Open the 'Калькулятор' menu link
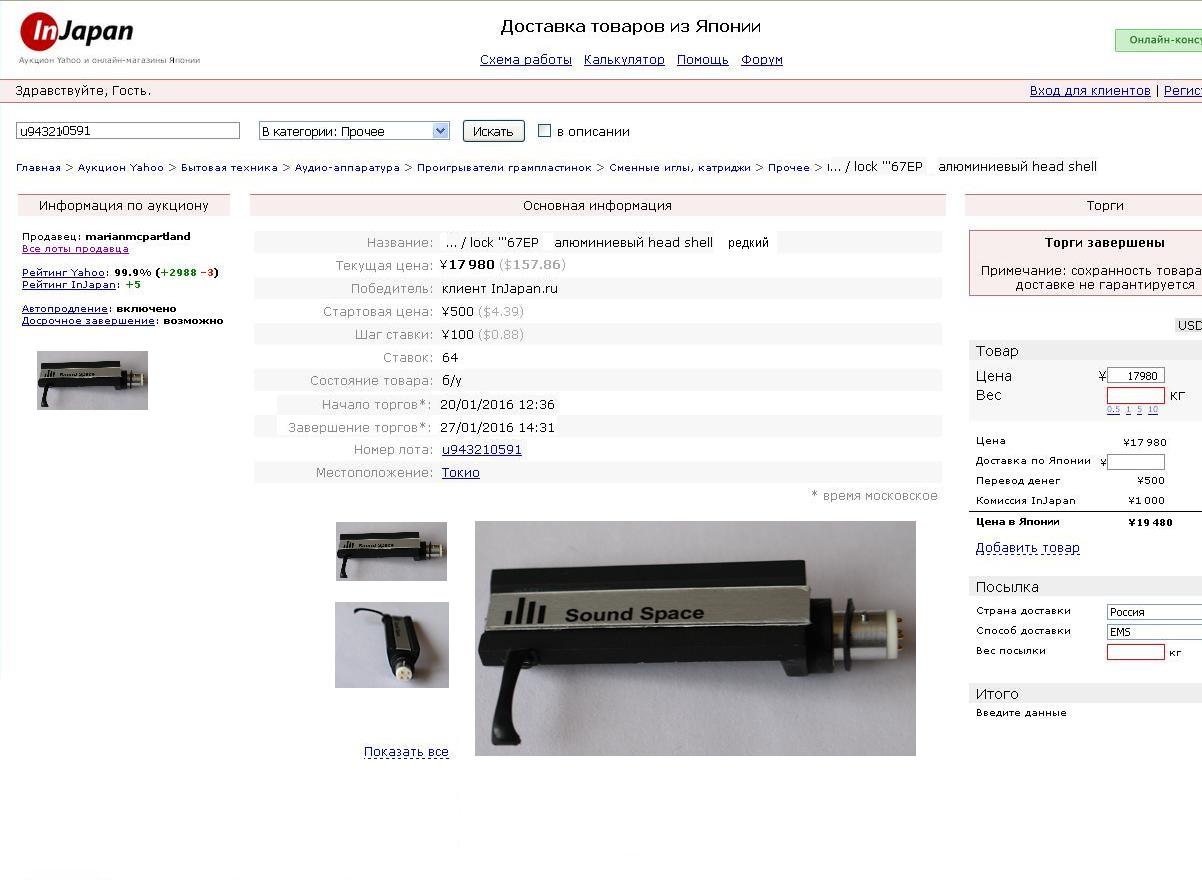 [x=624, y=60]
